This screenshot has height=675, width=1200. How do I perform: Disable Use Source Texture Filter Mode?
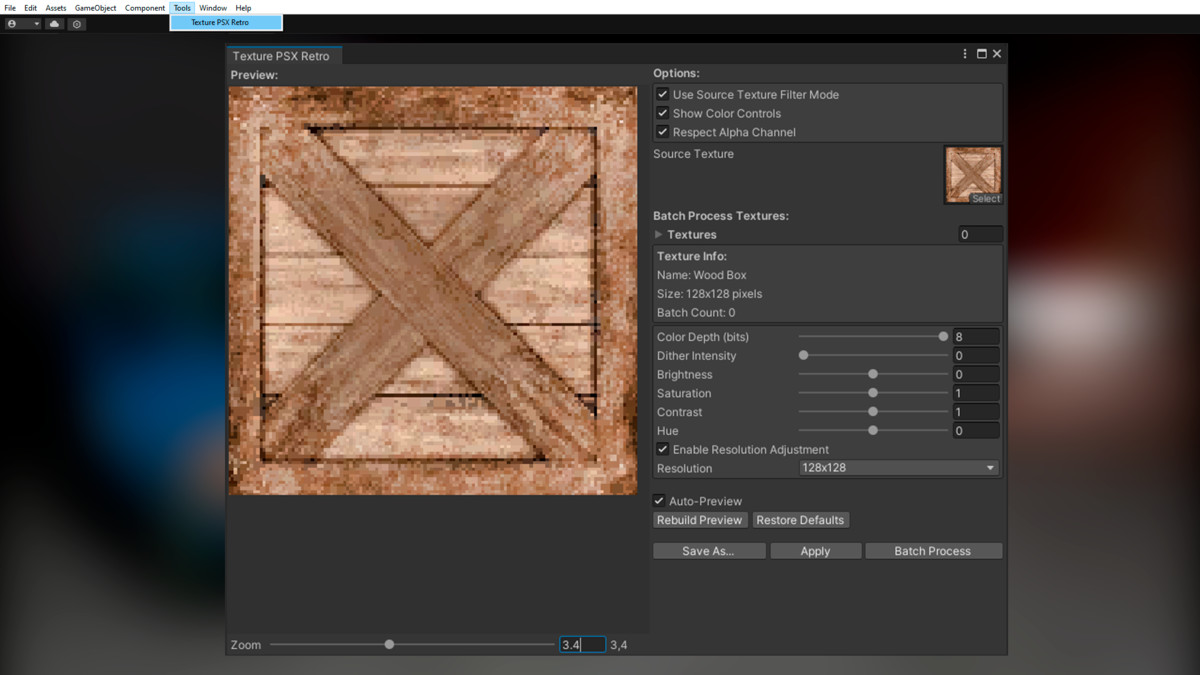tap(662, 95)
